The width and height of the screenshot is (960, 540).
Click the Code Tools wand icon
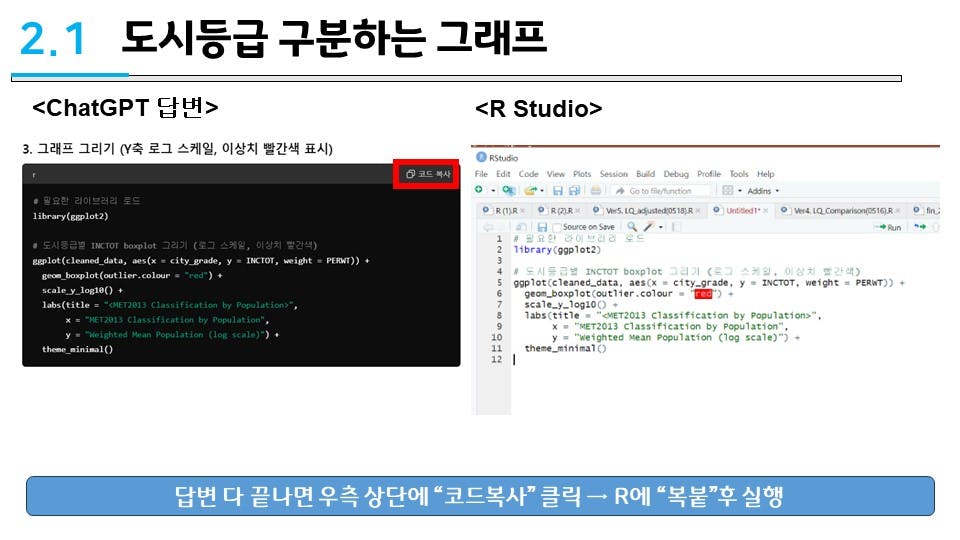[649, 227]
